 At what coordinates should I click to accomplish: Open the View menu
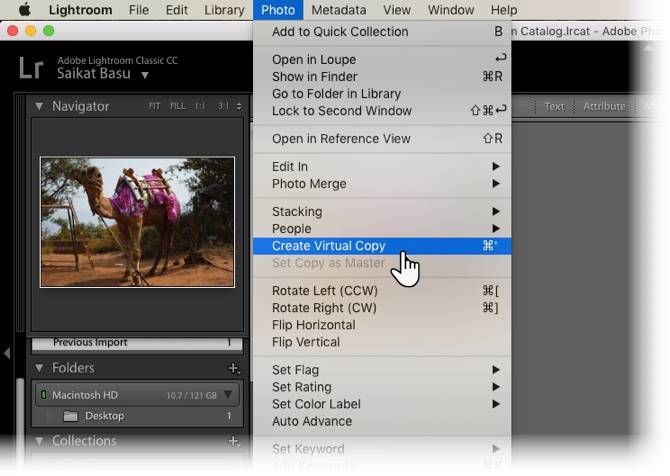tap(397, 10)
